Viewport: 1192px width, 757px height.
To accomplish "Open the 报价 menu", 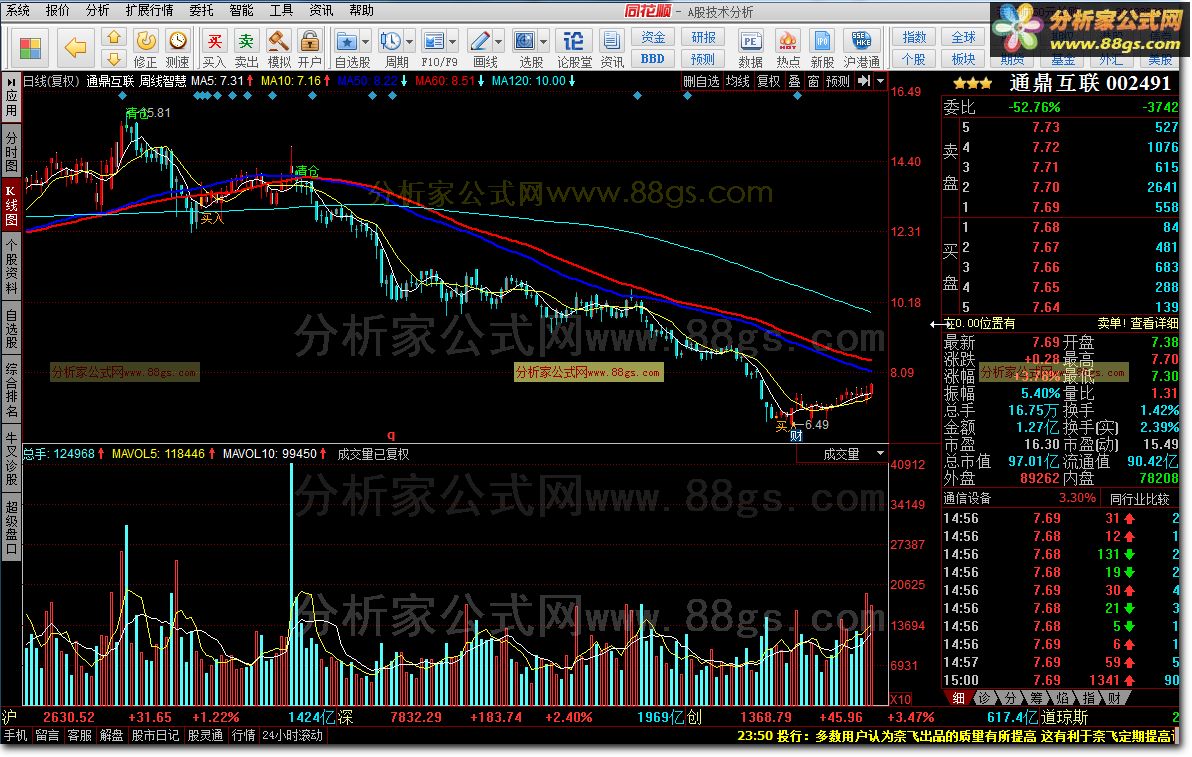I will (x=58, y=10).
